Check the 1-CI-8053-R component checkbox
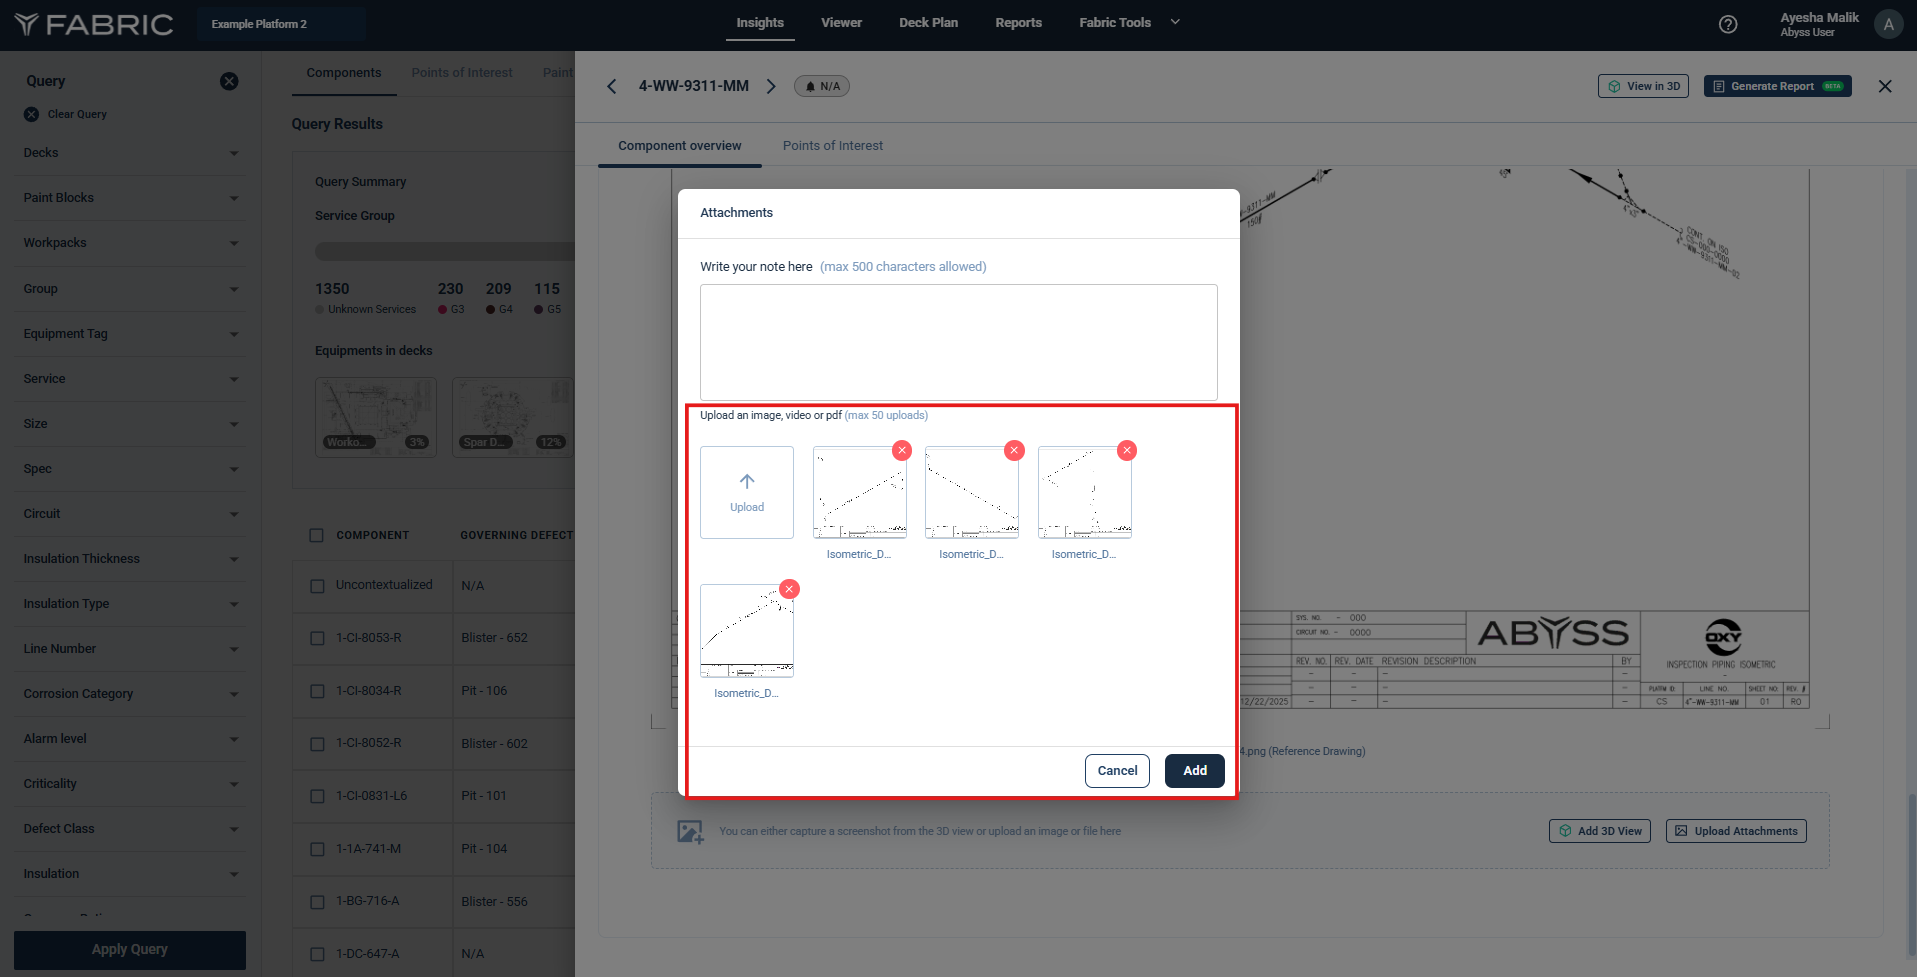1917x977 pixels. point(317,638)
